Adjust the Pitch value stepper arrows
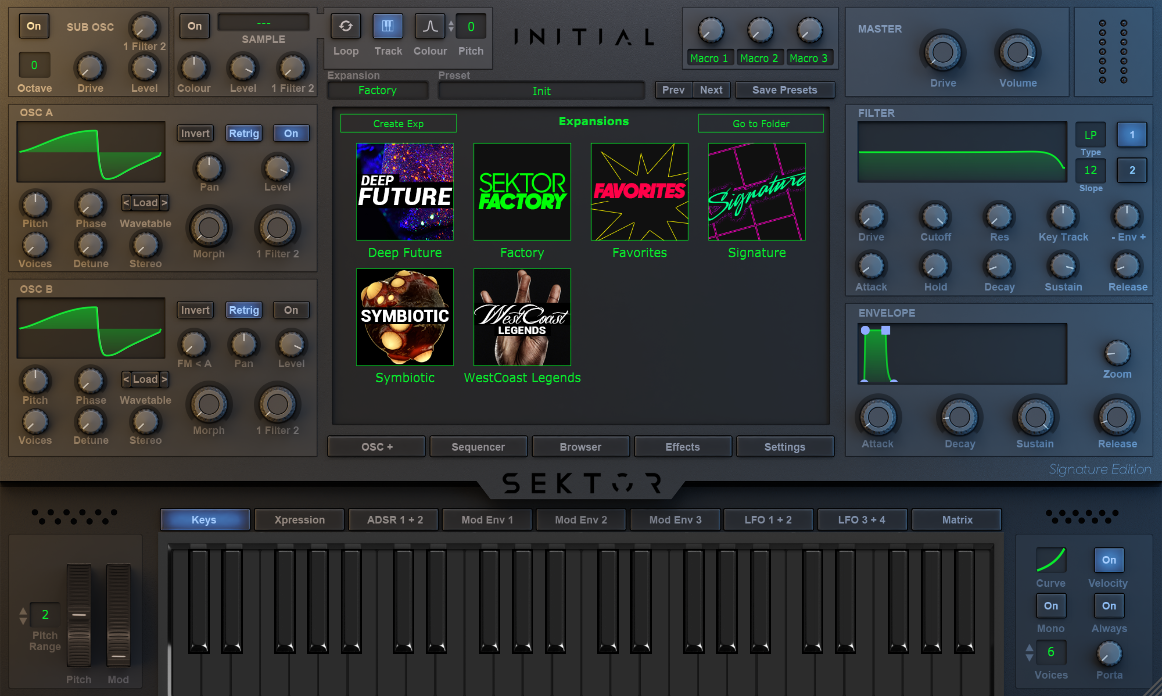The height and width of the screenshot is (696, 1162). [x=451, y=27]
